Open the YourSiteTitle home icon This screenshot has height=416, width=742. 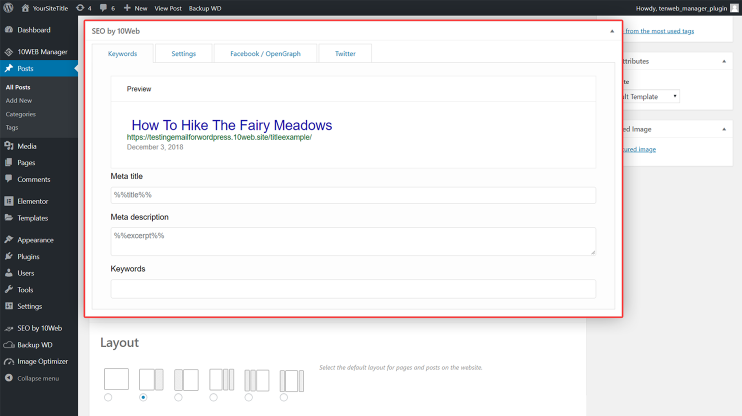coord(25,8)
